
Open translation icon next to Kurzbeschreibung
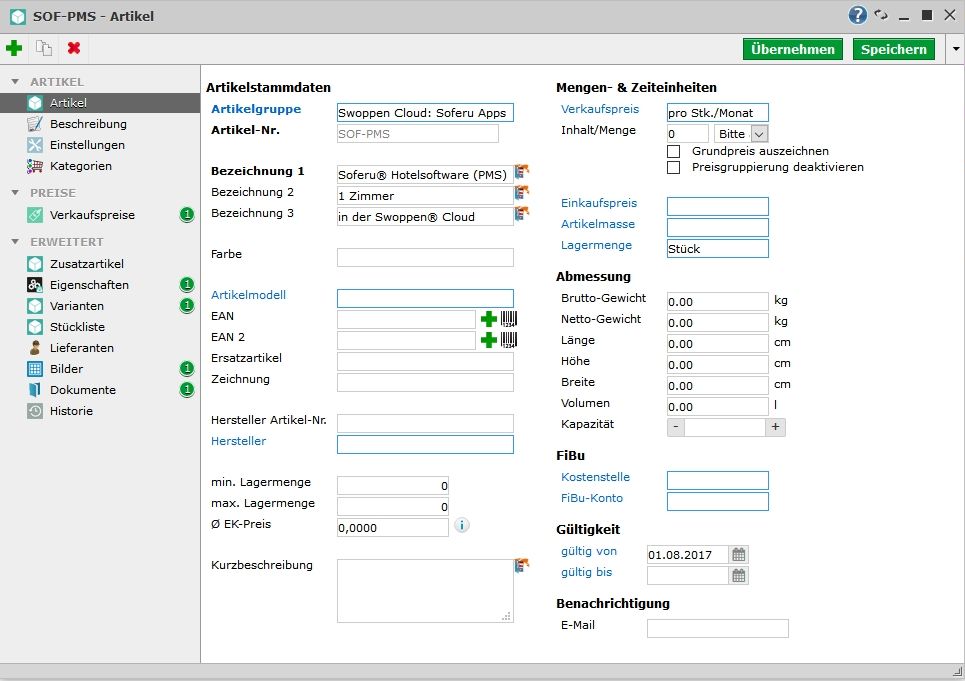tap(522, 565)
